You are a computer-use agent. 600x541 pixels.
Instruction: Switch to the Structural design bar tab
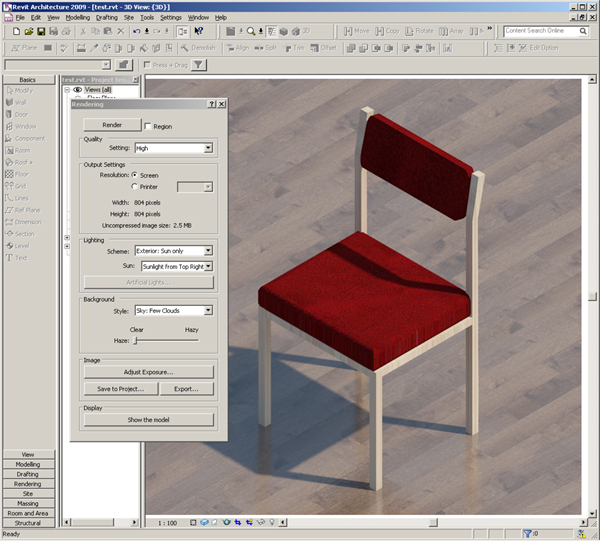28,523
